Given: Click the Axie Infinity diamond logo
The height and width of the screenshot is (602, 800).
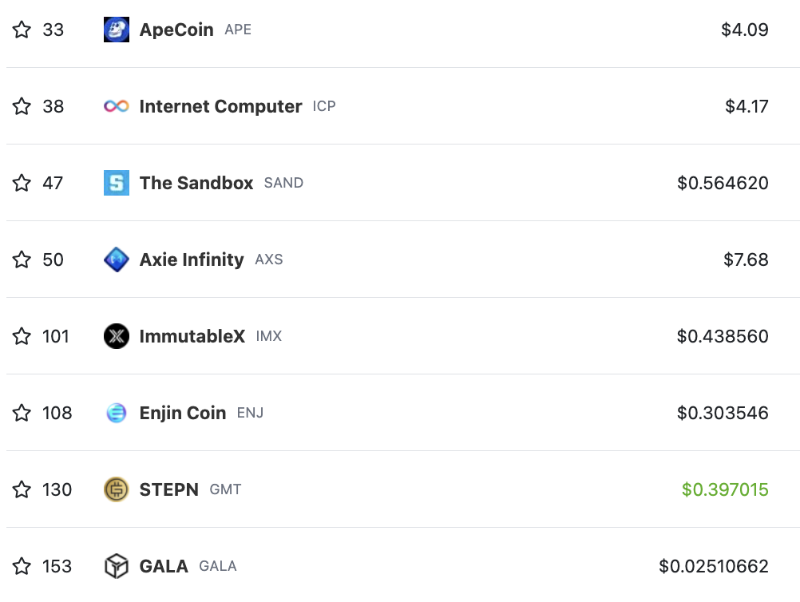Looking at the screenshot, I should 116,259.
